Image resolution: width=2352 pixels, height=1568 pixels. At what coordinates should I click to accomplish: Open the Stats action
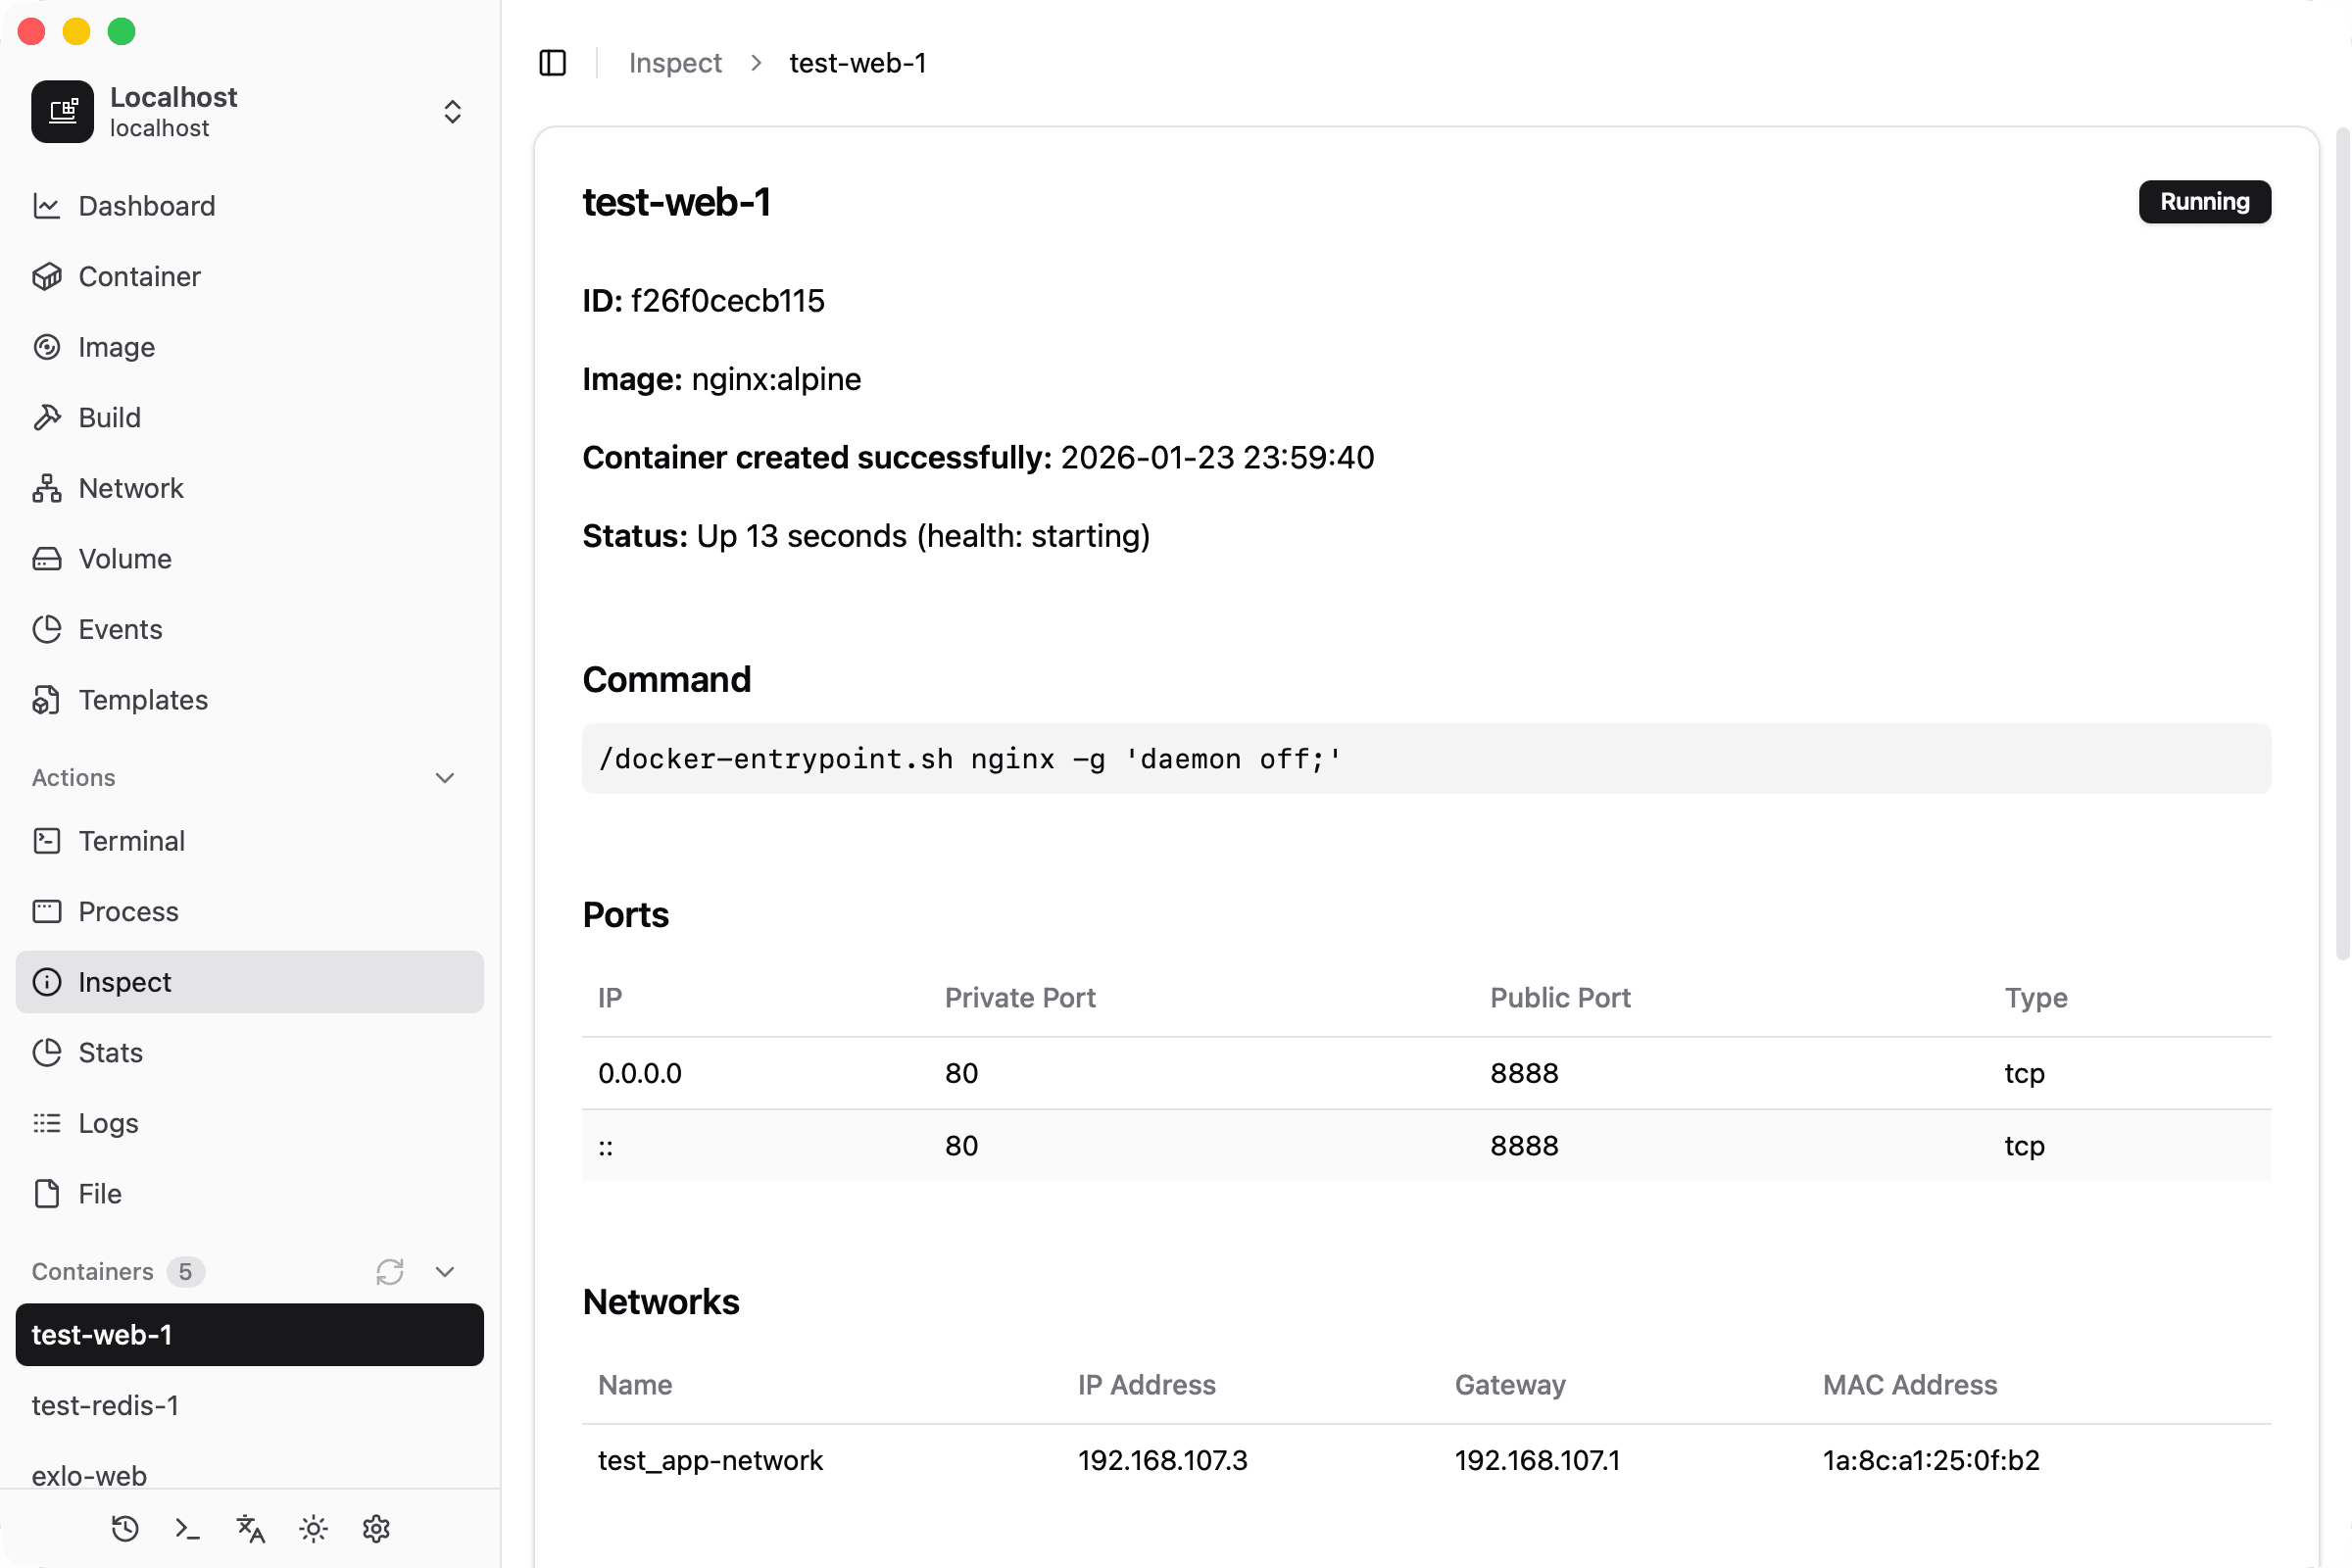[x=110, y=1052]
